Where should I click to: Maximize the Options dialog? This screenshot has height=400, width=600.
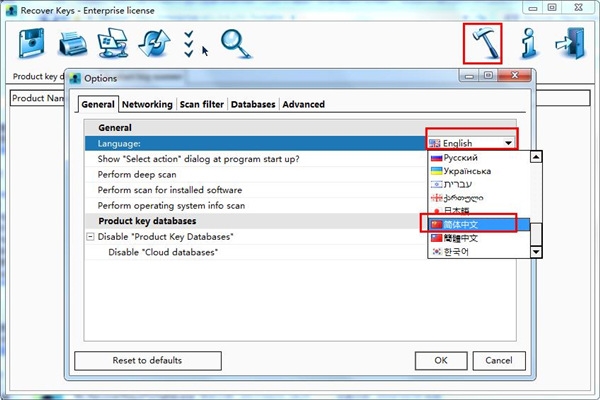[x=488, y=75]
